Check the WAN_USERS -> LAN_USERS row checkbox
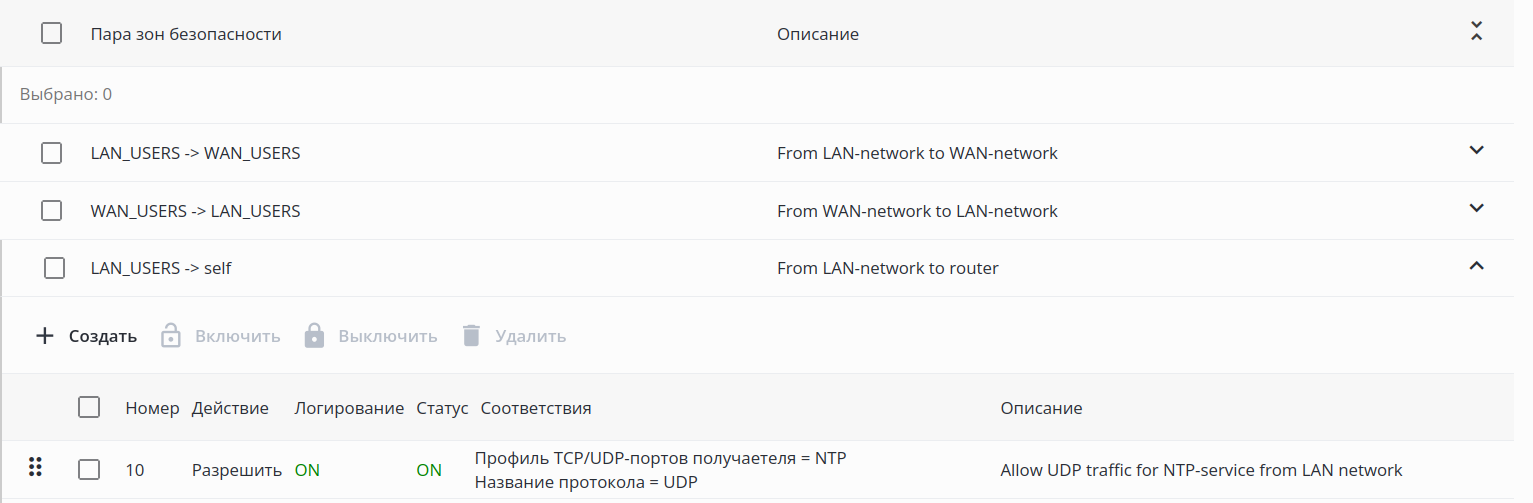Screen dimensions: 1533x503 coord(51,211)
